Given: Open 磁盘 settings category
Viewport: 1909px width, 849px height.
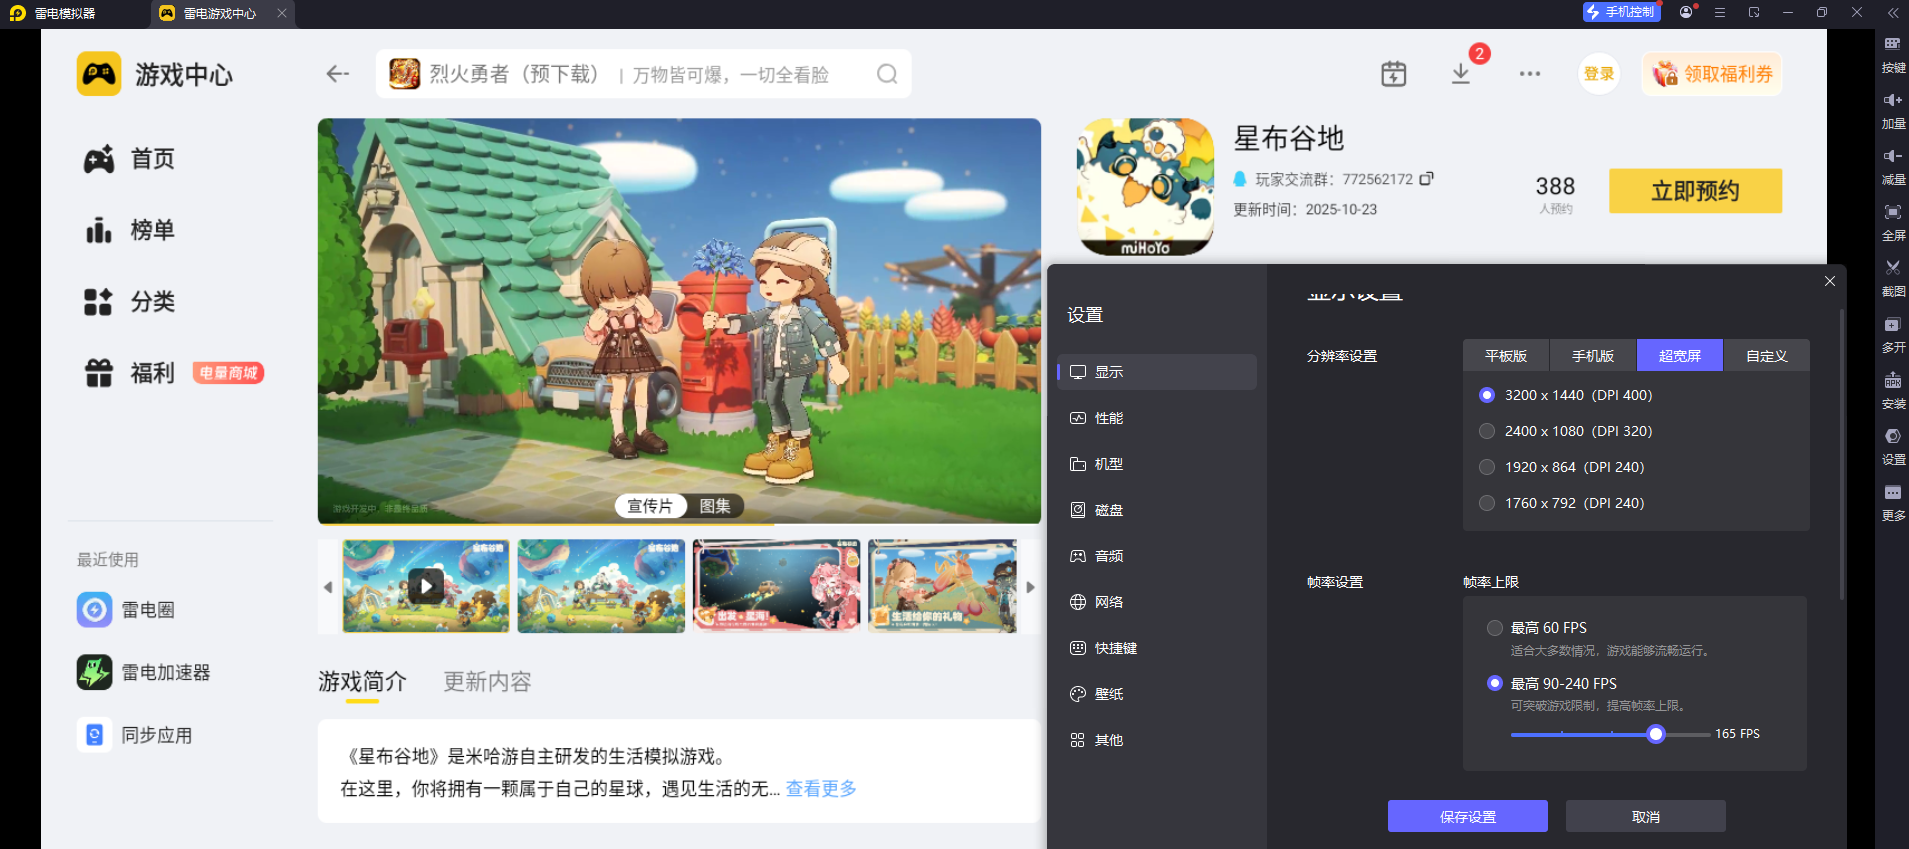Looking at the screenshot, I should click(1157, 510).
